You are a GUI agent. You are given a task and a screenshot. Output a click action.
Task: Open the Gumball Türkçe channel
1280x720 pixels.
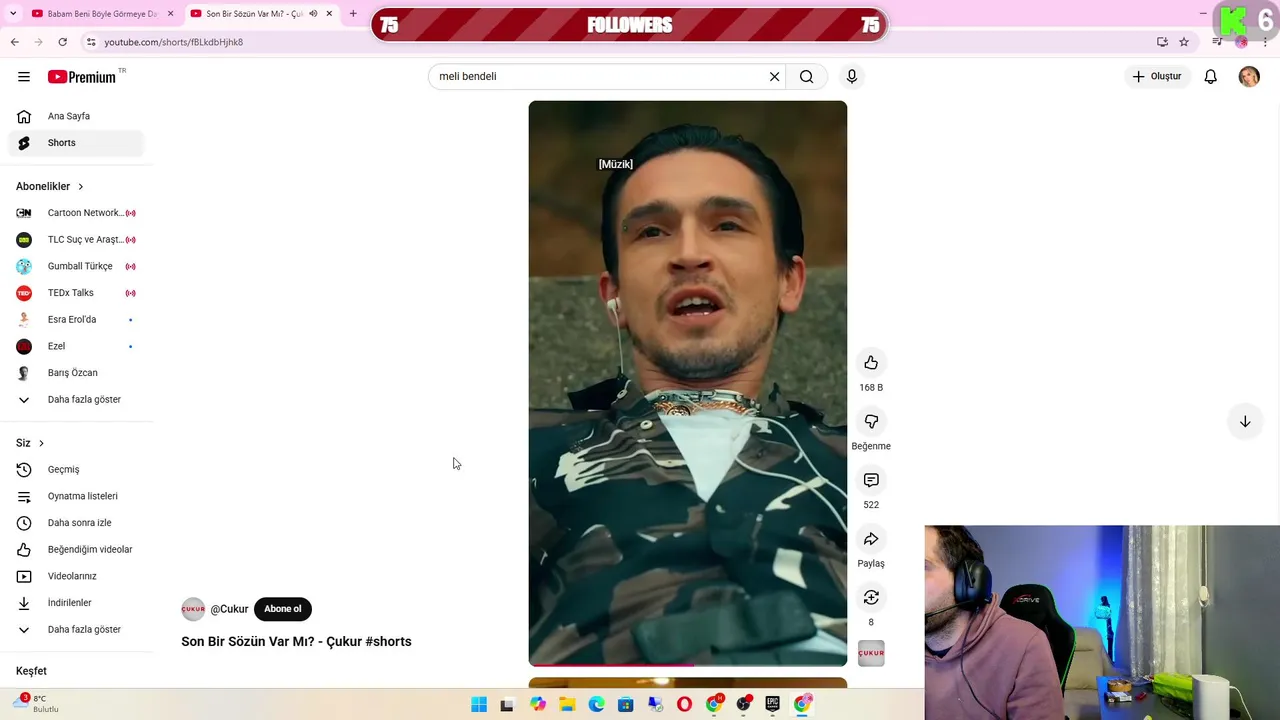[78, 267]
